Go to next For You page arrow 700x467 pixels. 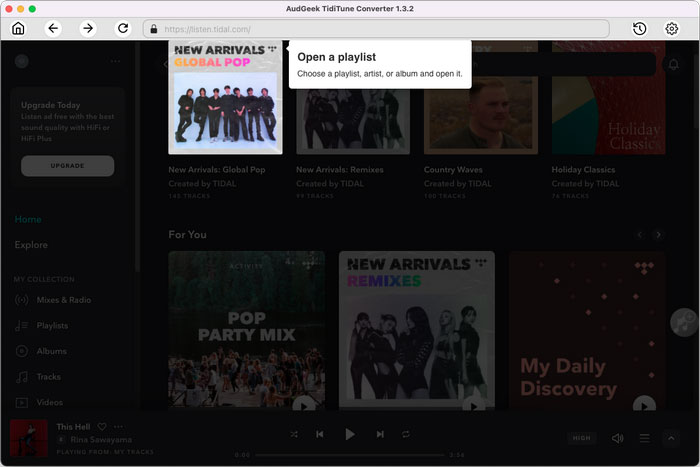[658, 235]
